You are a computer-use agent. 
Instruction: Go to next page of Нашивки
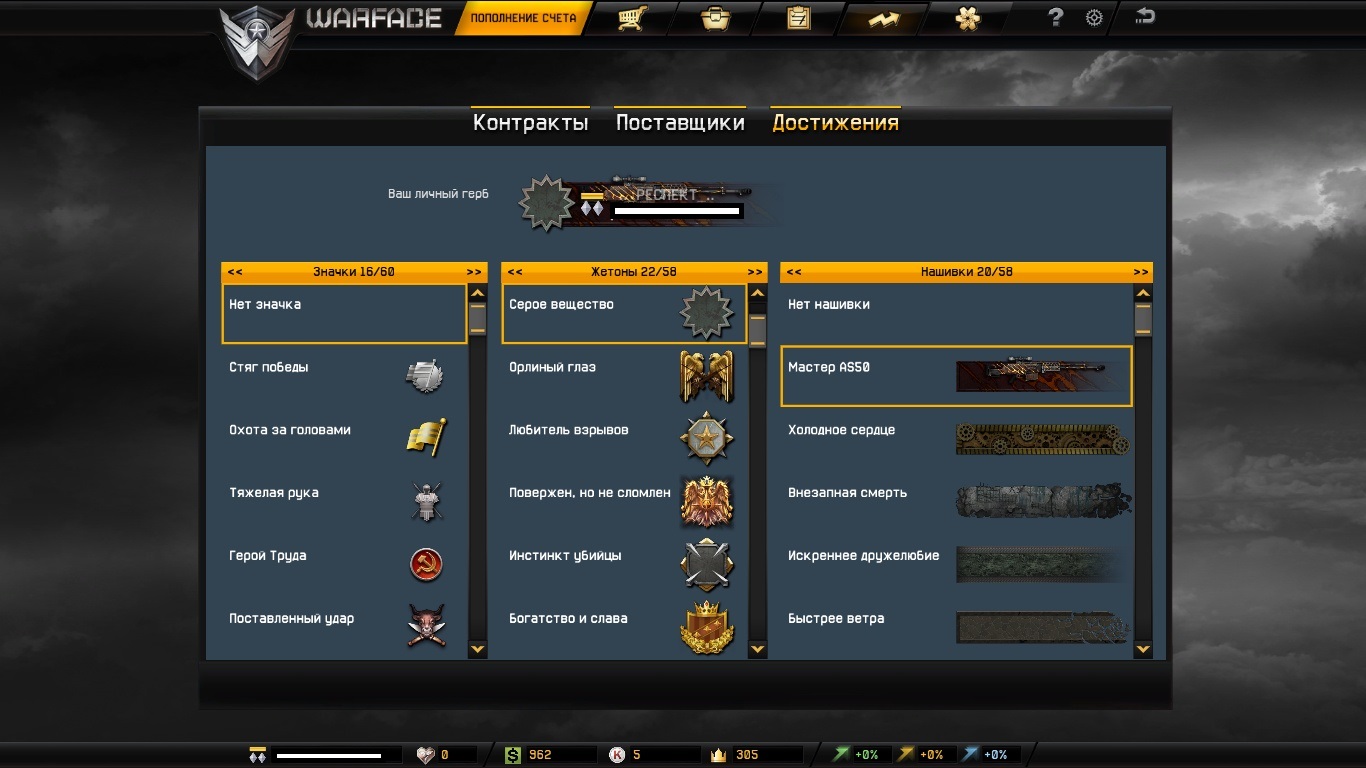pyautogui.click(x=1141, y=272)
